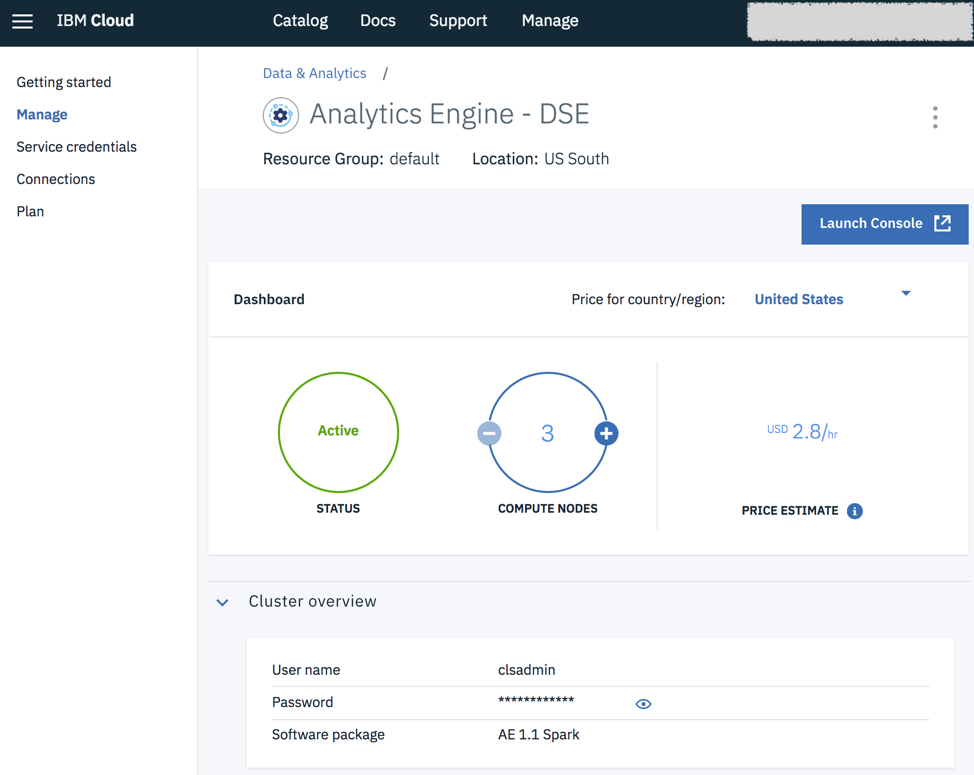Click the Cluster overview heading text
The width and height of the screenshot is (974, 775).
tap(312, 601)
